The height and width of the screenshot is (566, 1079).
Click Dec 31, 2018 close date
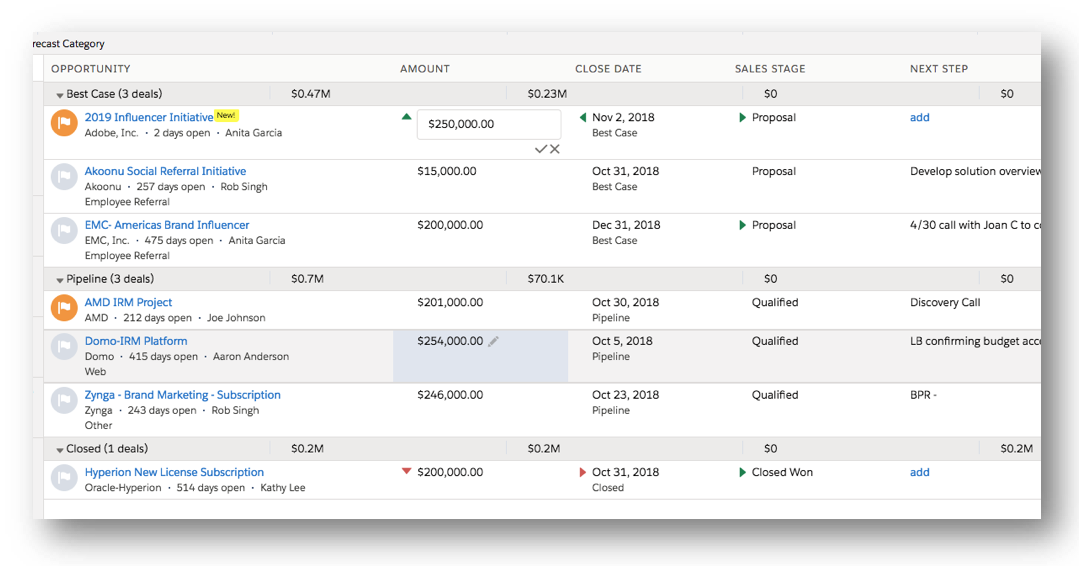(x=626, y=224)
